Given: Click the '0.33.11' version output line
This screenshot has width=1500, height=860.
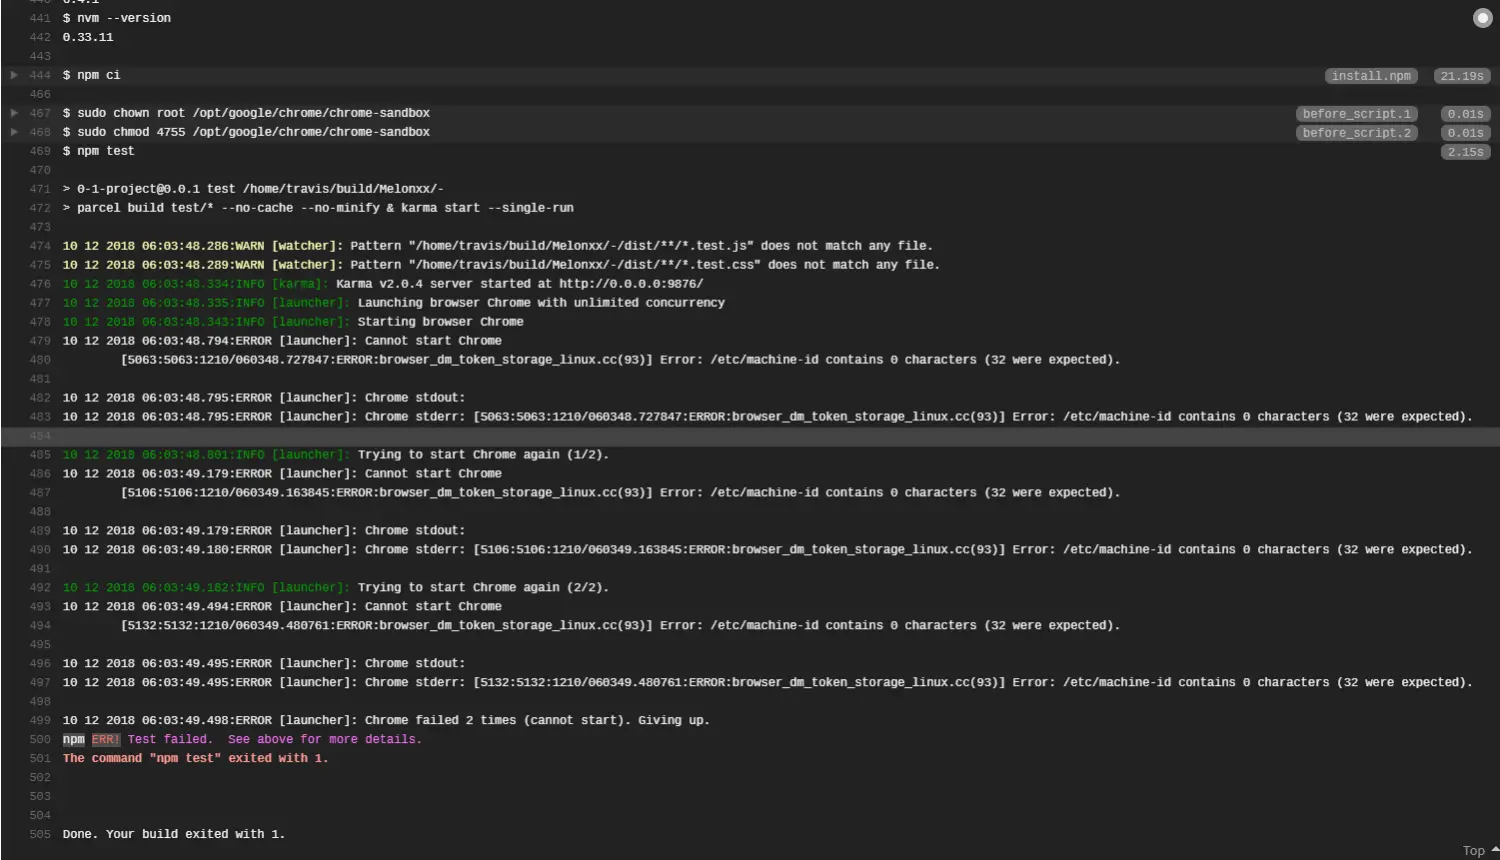Looking at the screenshot, I should point(88,37).
